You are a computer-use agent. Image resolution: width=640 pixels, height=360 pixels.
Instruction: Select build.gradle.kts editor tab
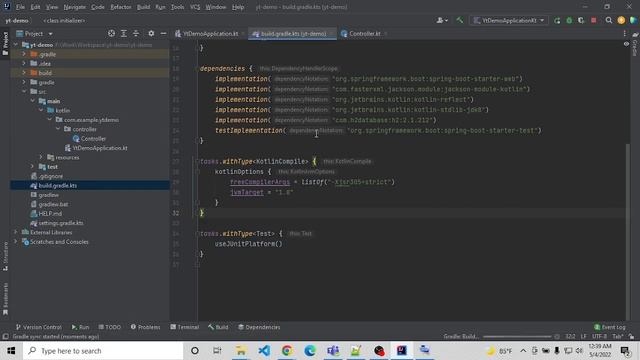pos(293,33)
